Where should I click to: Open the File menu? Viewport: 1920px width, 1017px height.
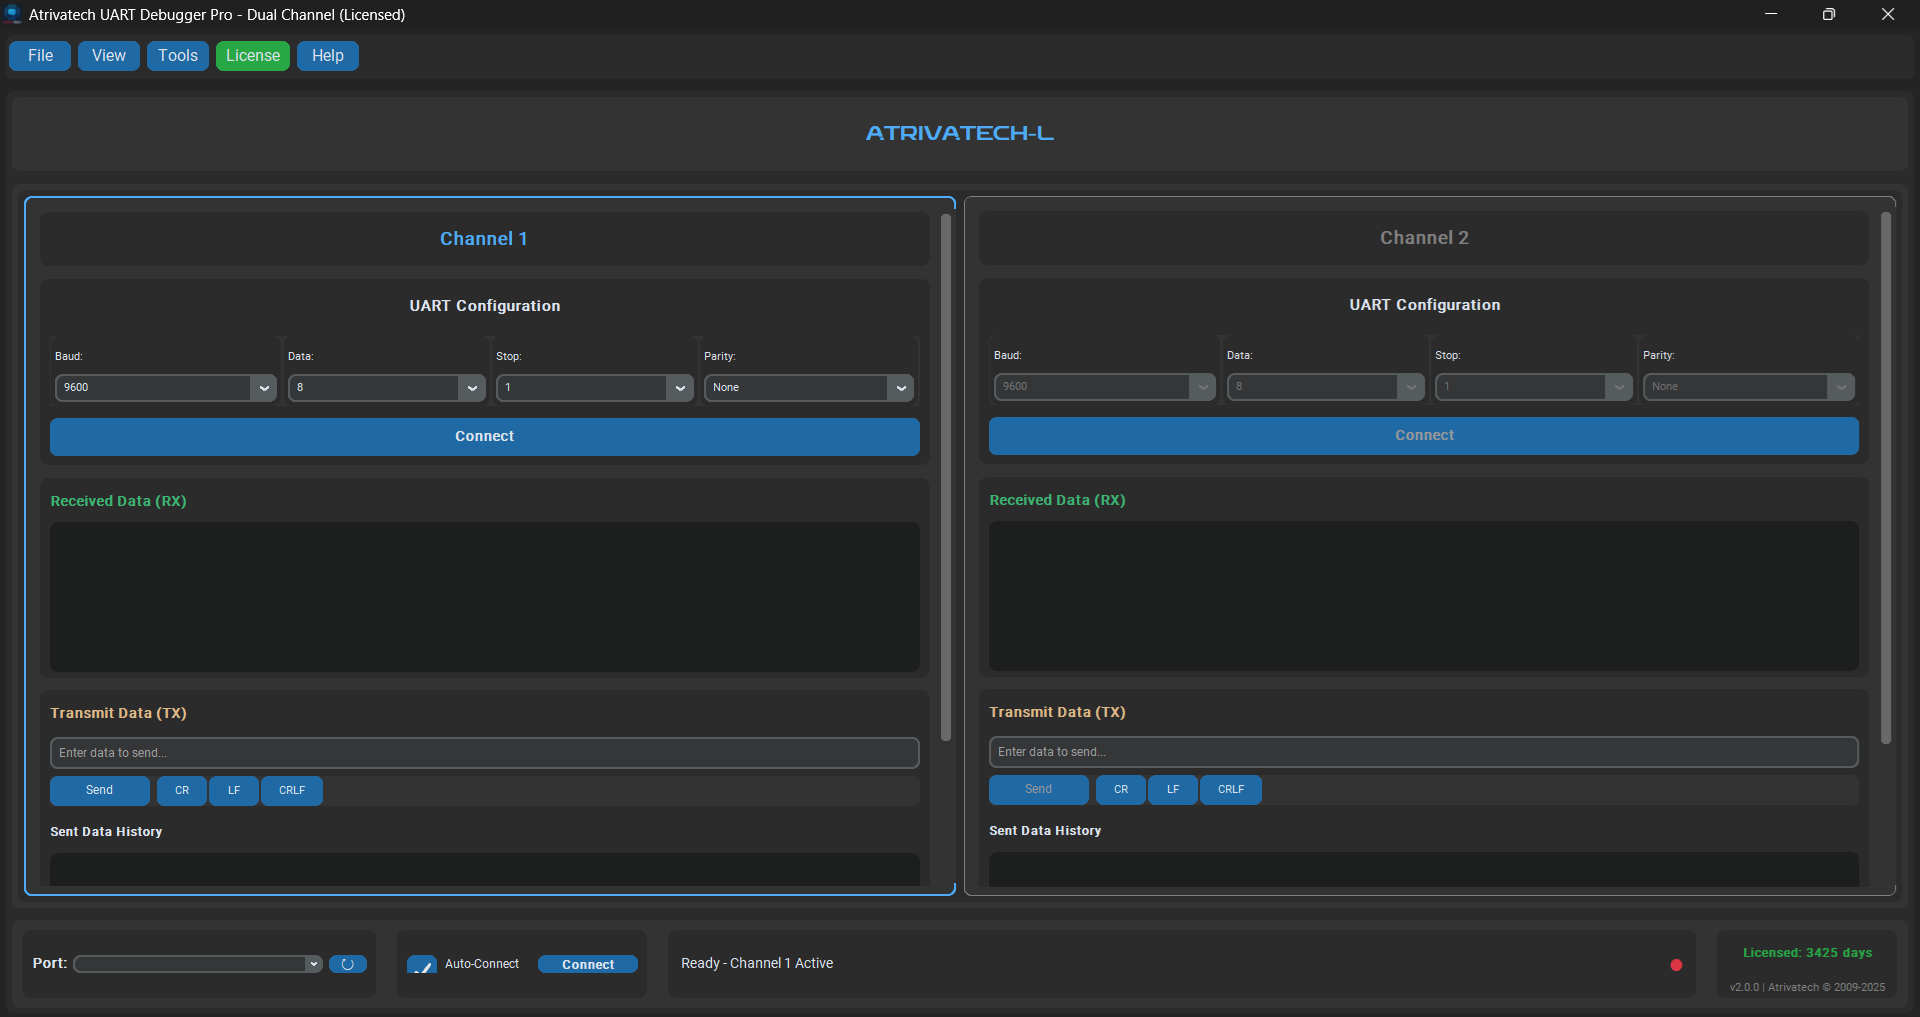[x=39, y=55]
